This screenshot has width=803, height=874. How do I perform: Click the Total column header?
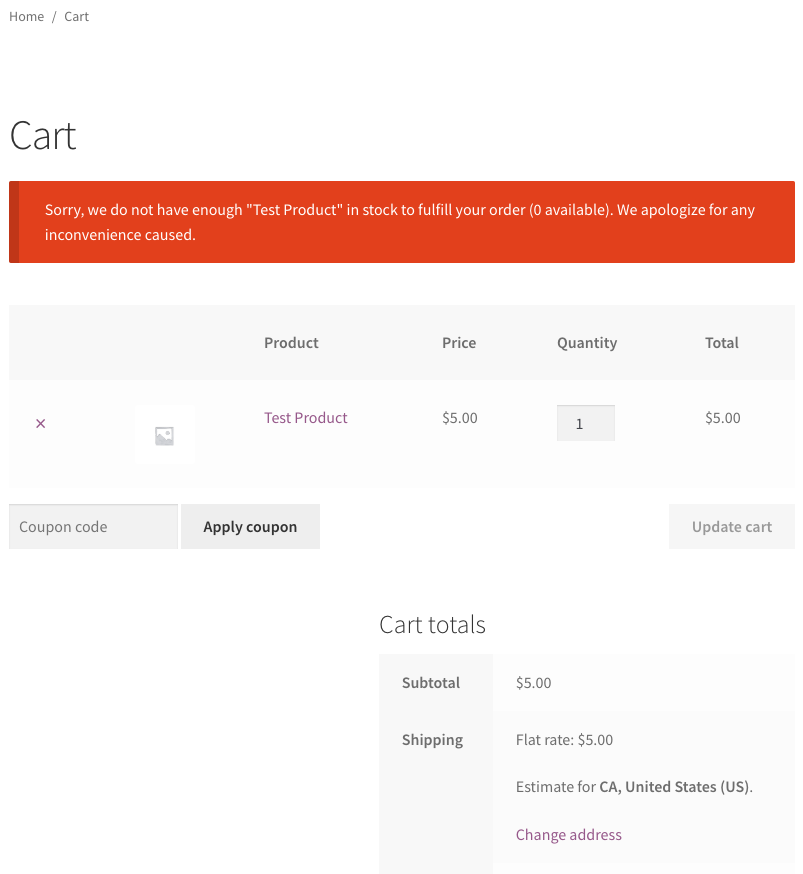721,342
